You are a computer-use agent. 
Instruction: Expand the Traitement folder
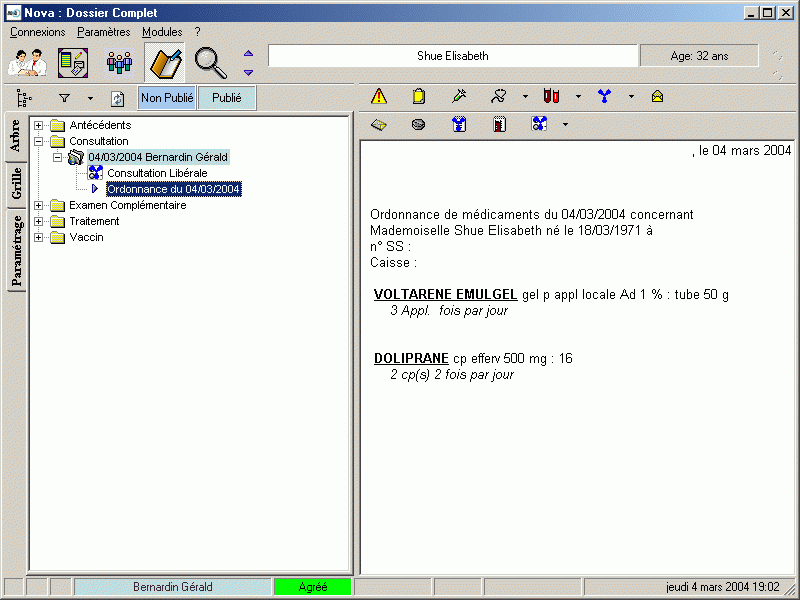point(38,221)
